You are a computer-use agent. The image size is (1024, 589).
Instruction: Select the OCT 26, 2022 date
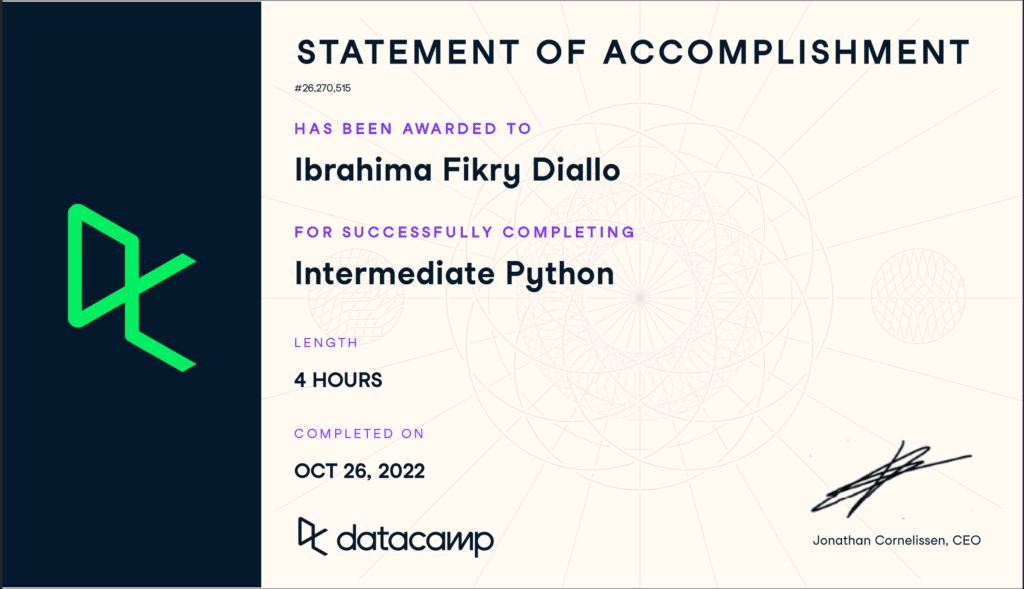click(x=359, y=471)
